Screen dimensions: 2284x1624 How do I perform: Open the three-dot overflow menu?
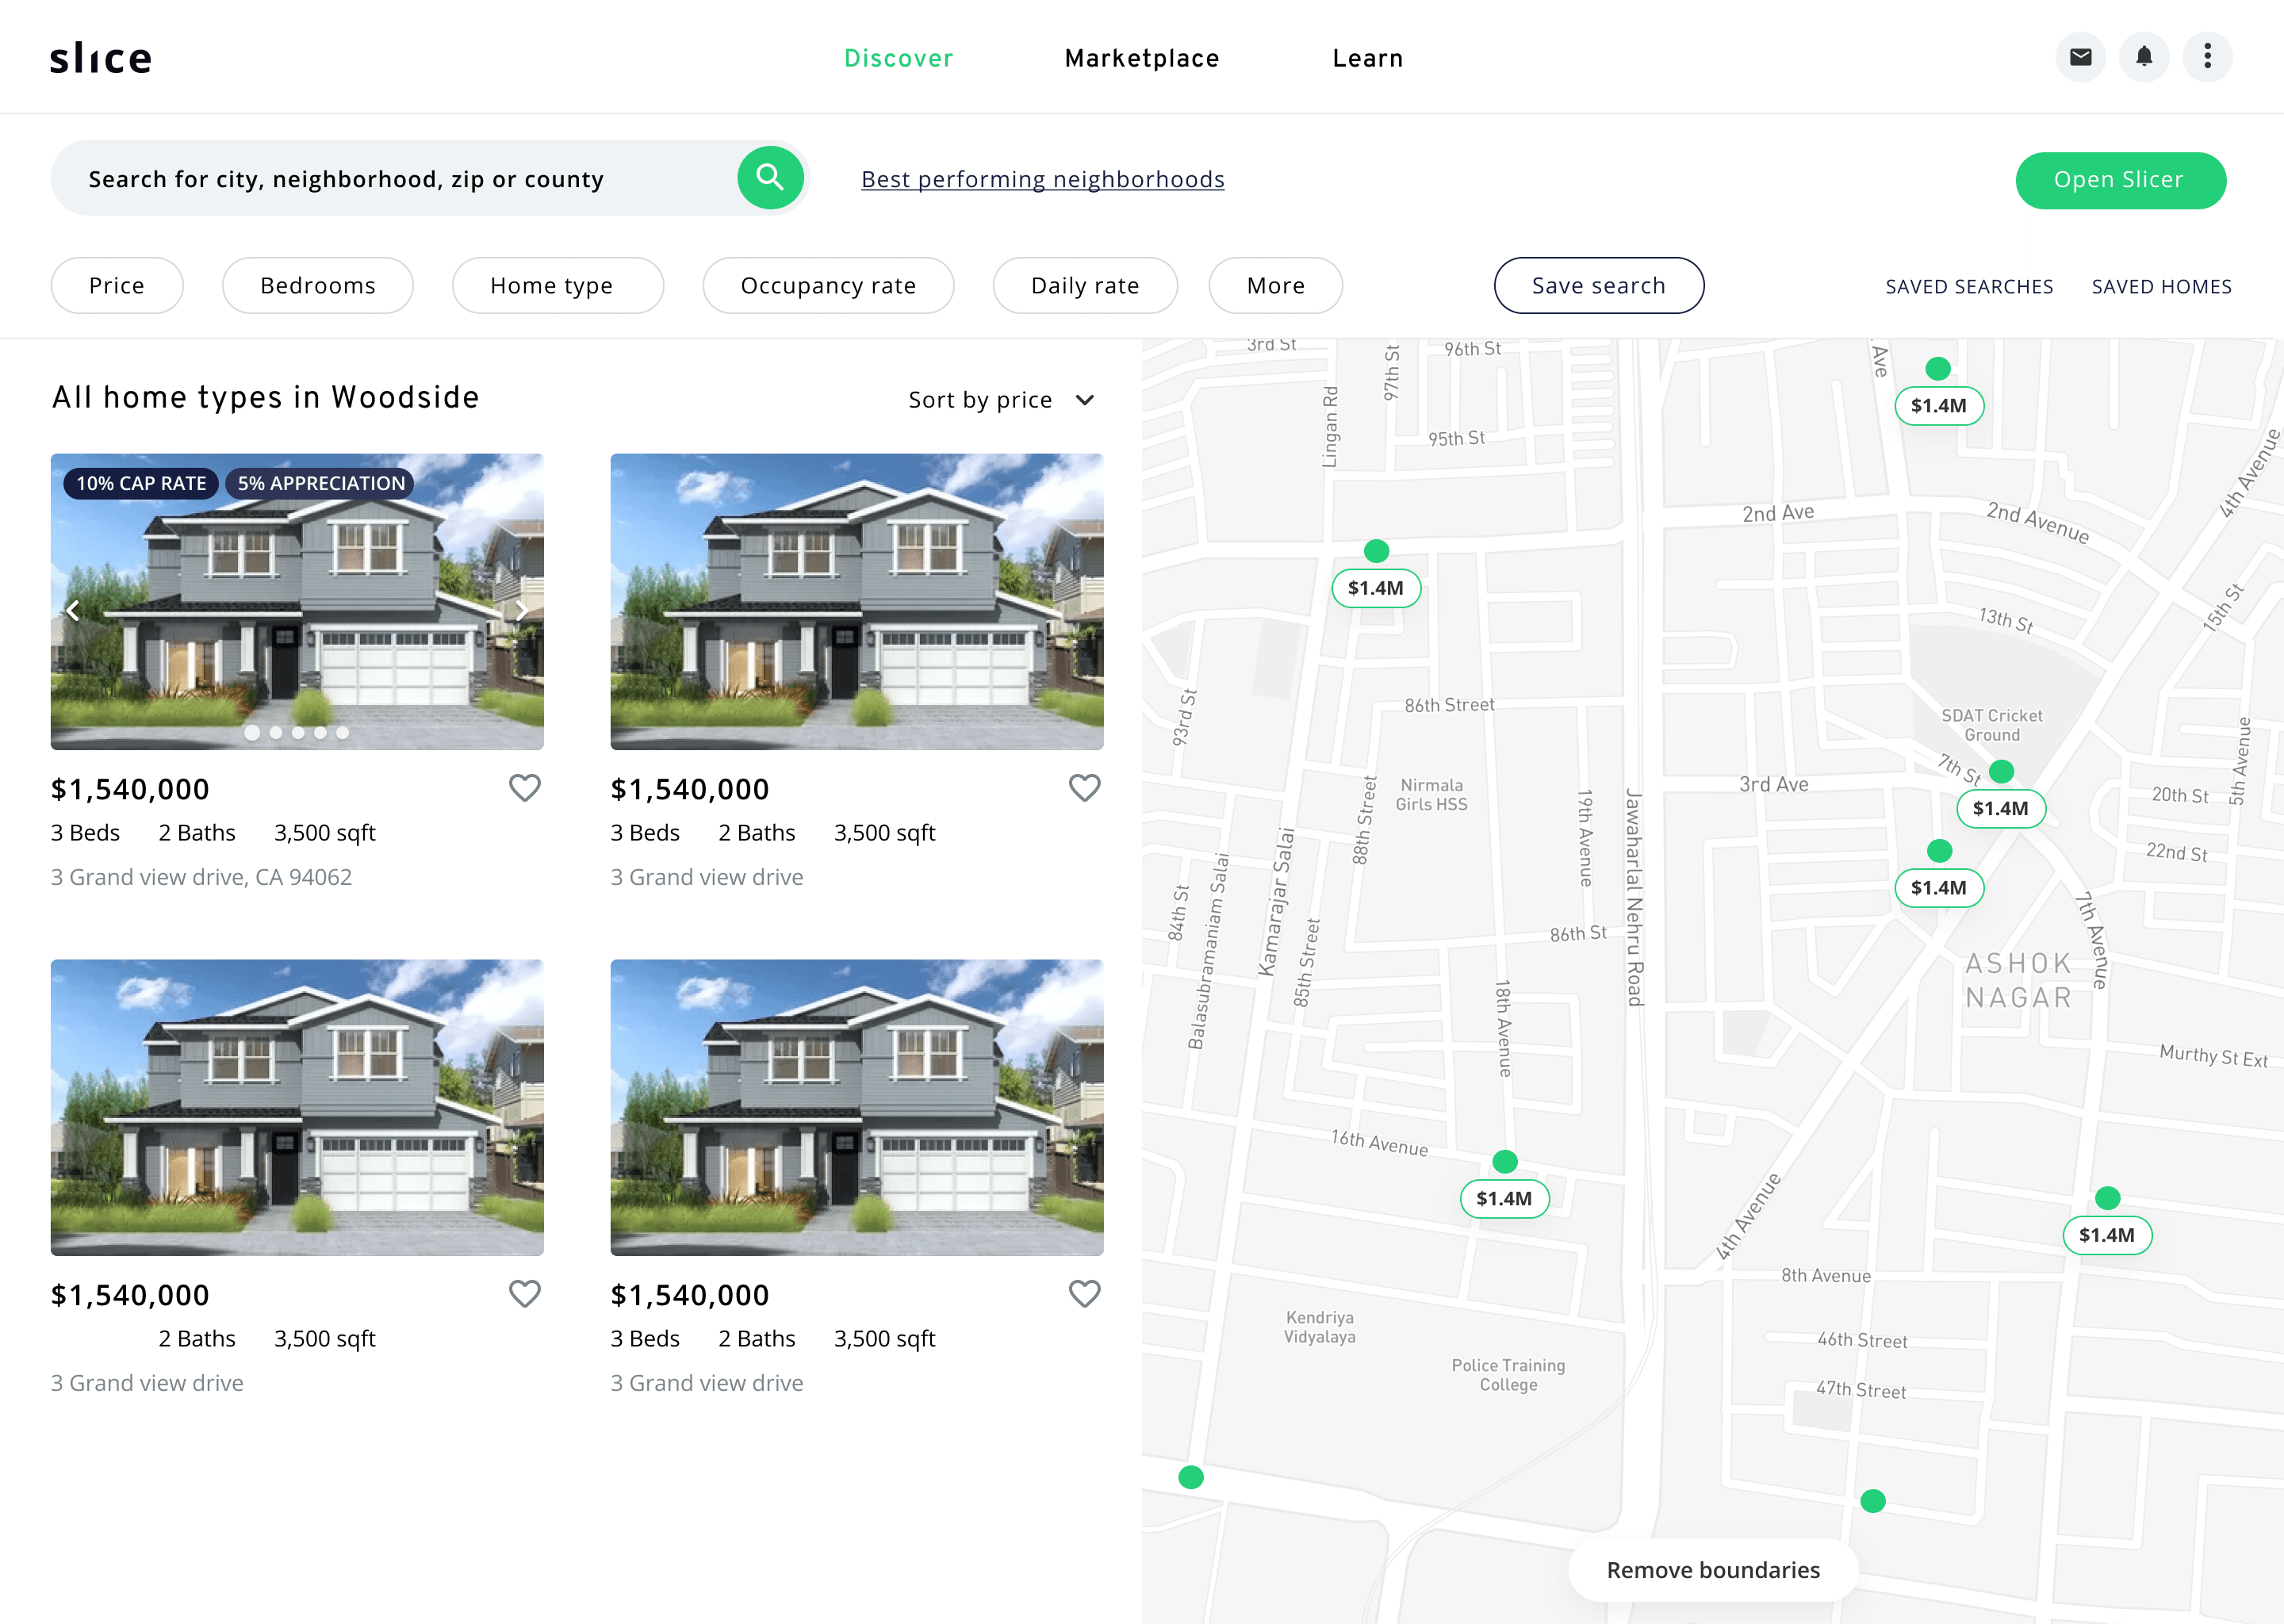[2207, 57]
